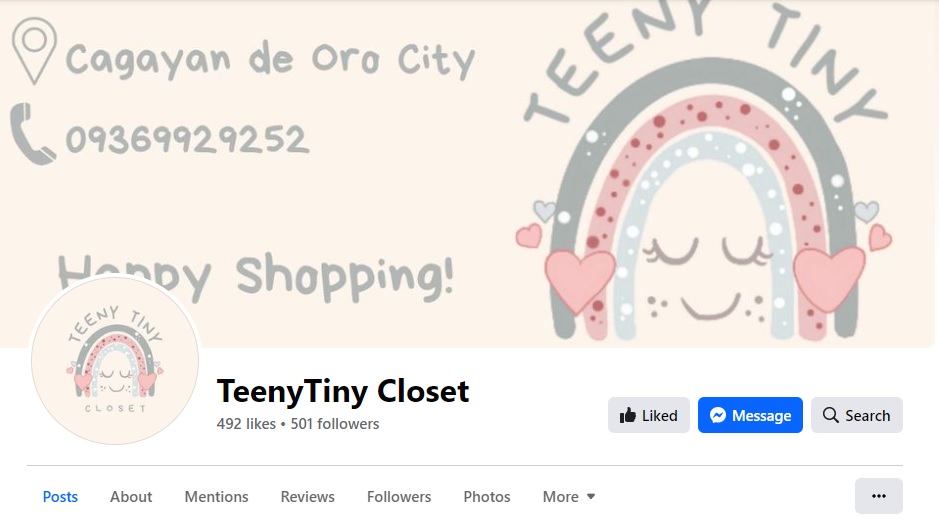View the Followers tab
The height and width of the screenshot is (519, 939).
[x=399, y=496]
